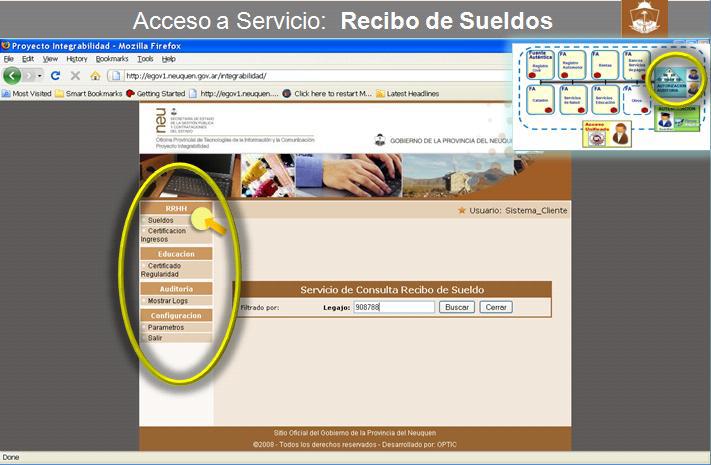Open the History menu
The height and width of the screenshot is (465, 711).
pos(77,59)
